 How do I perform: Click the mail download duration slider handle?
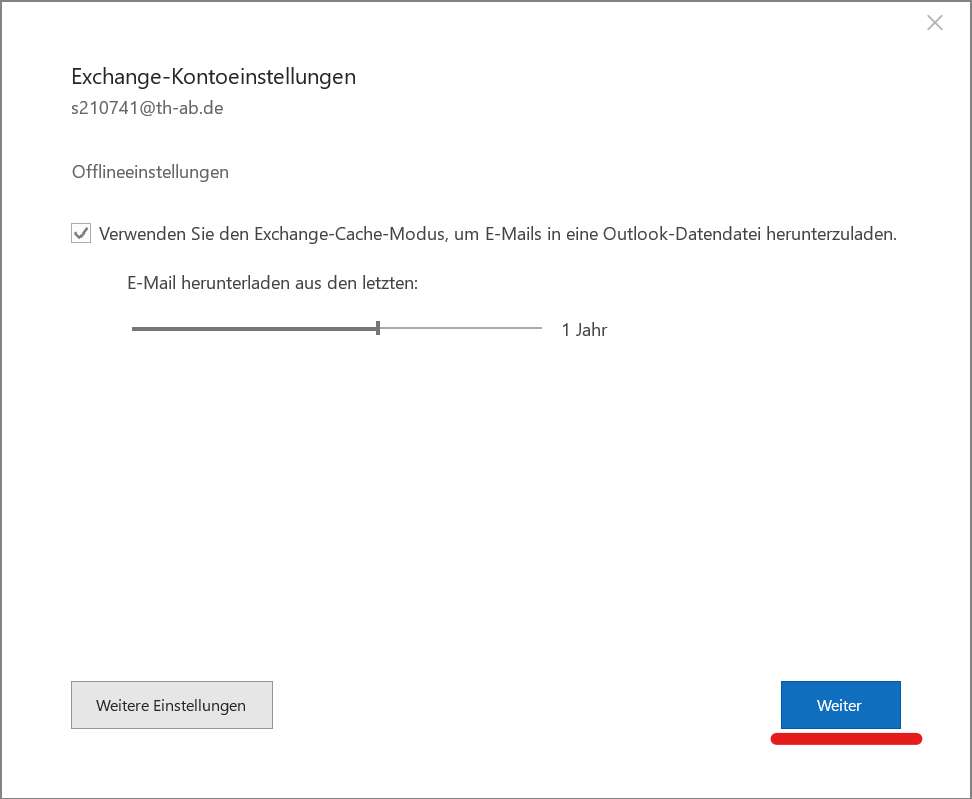click(x=378, y=328)
